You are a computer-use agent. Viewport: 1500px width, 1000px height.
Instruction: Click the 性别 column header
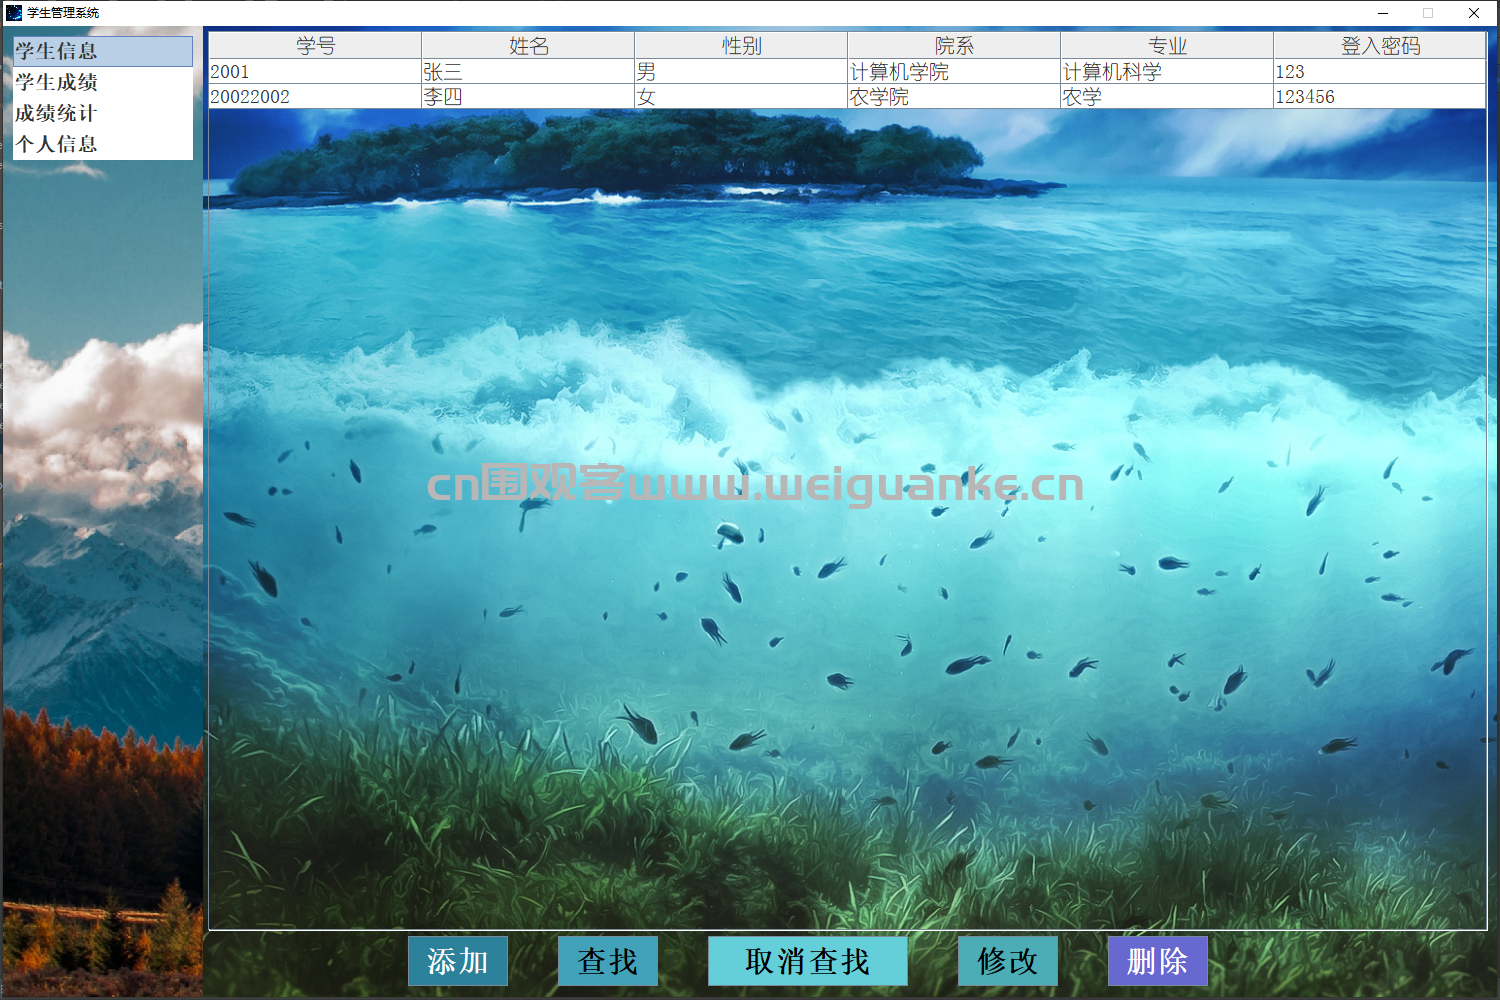[x=741, y=46]
